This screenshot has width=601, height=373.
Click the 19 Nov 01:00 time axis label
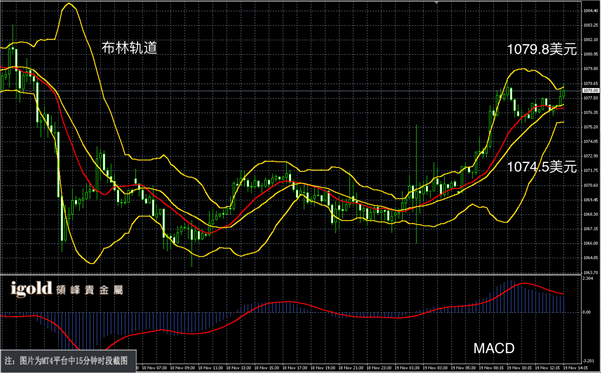coord(407,368)
